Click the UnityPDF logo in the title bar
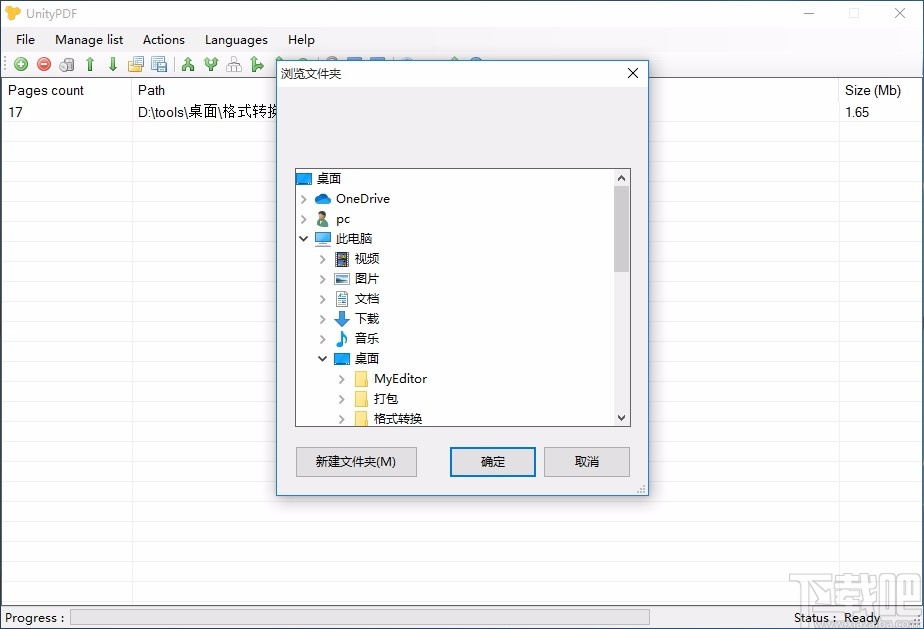 [x=13, y=13]
